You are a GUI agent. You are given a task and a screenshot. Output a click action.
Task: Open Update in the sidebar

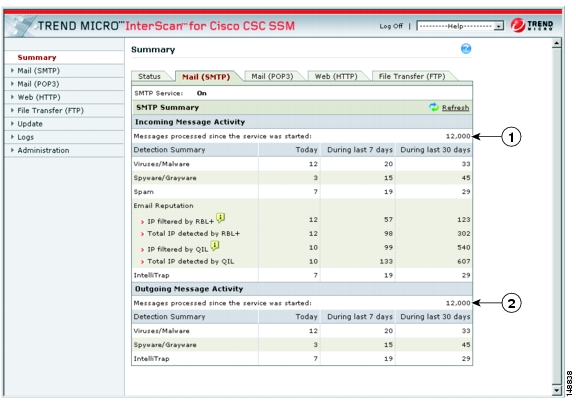tap(30, 124)
